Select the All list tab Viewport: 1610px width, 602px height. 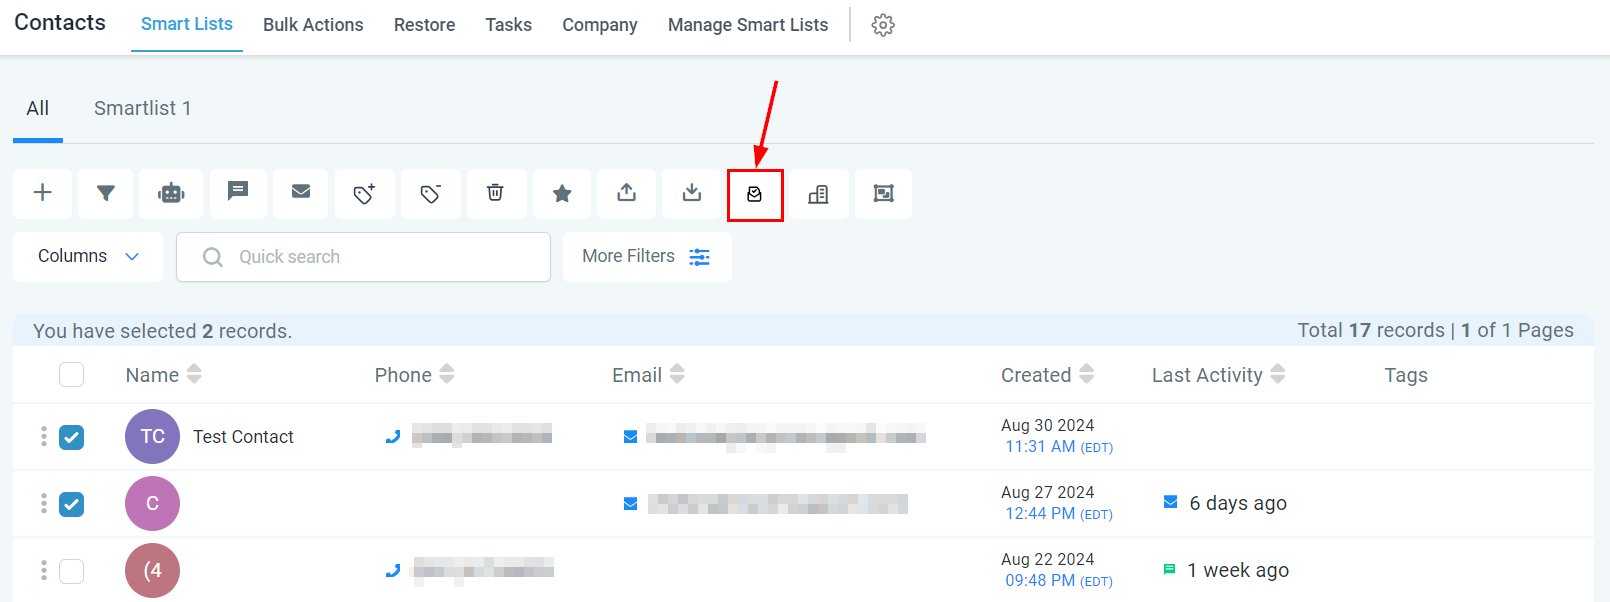(x=38, y=108)
